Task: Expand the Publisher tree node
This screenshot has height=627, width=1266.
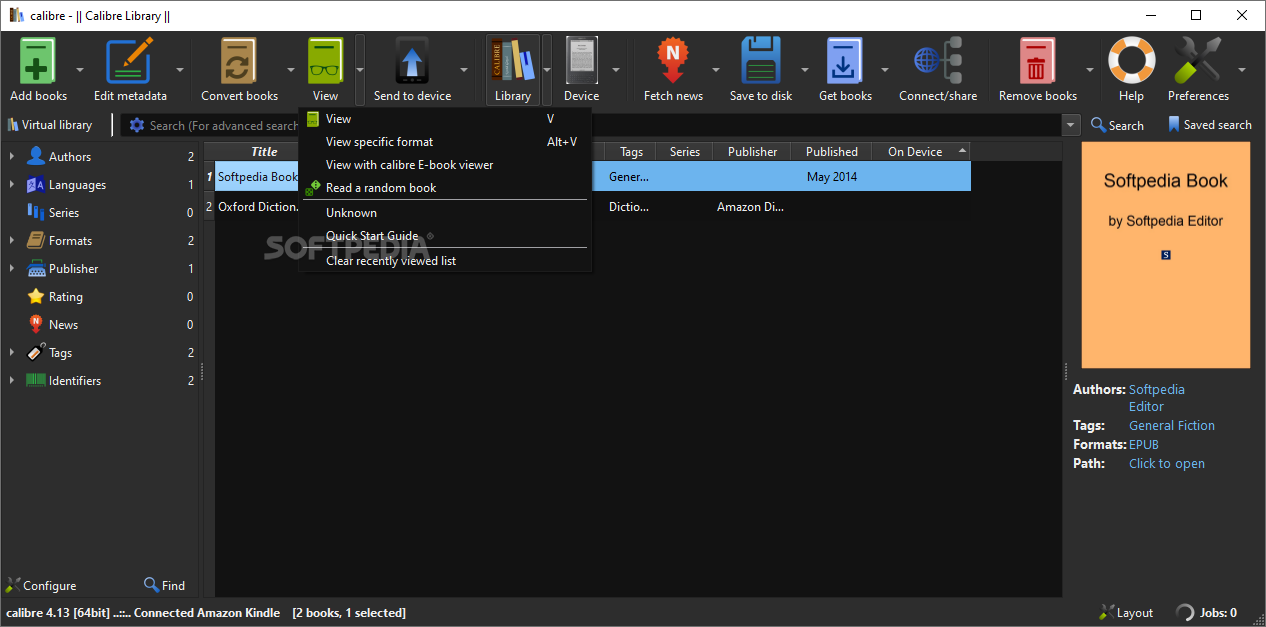Action: [x=12, y=269]
